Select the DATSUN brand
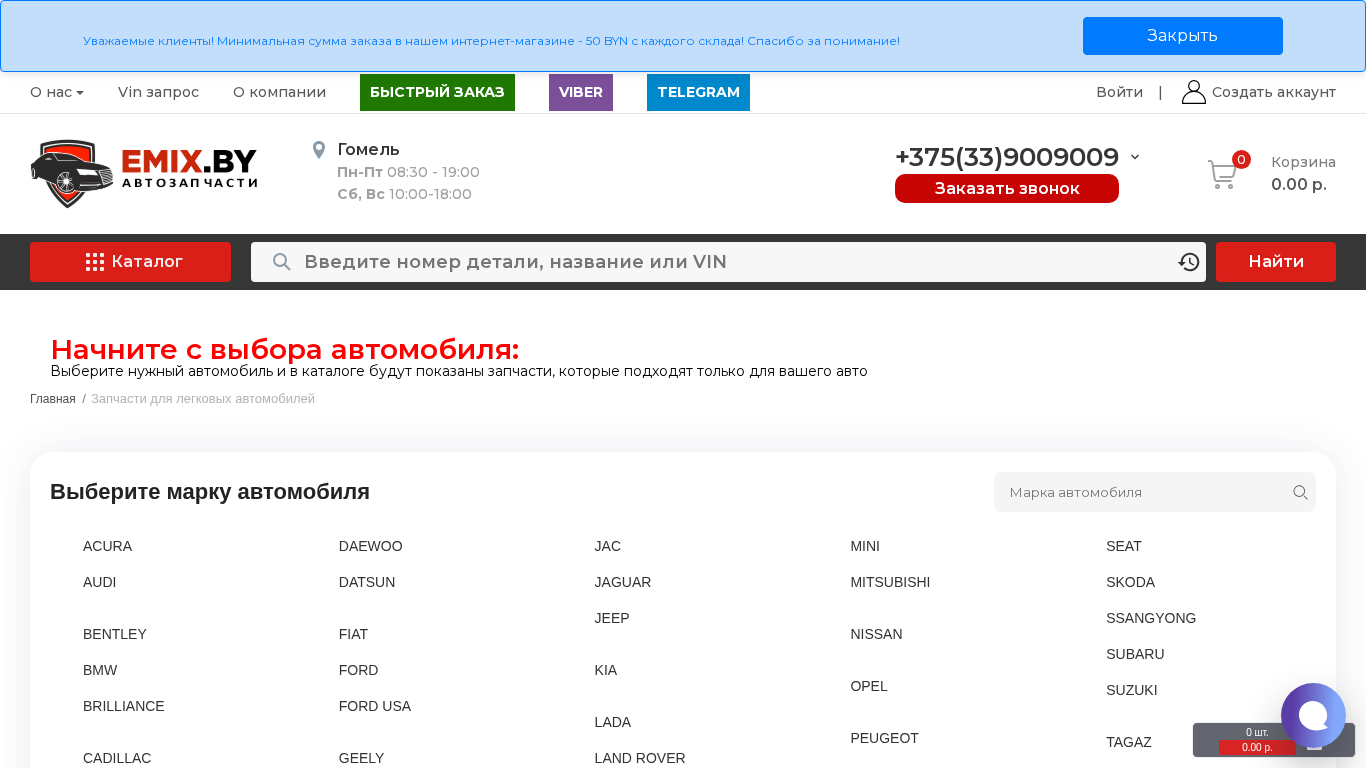The height and width of the screenshot is (768, 1366). point(367,582)
